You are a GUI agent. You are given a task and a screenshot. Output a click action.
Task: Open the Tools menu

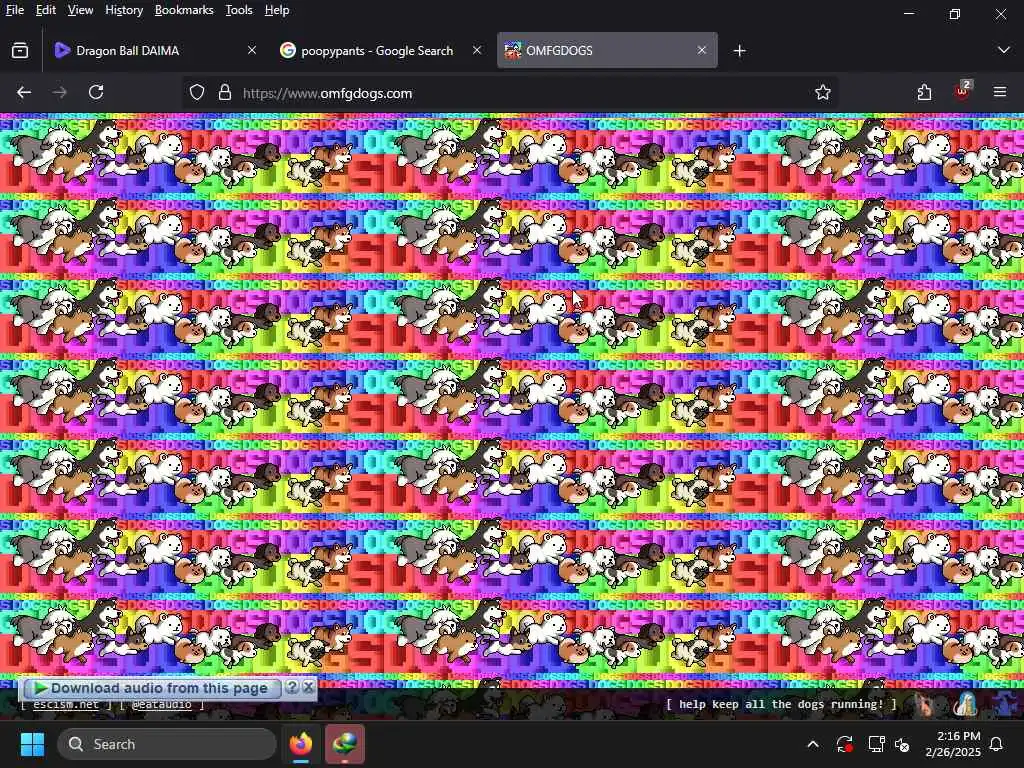(239, 10)
